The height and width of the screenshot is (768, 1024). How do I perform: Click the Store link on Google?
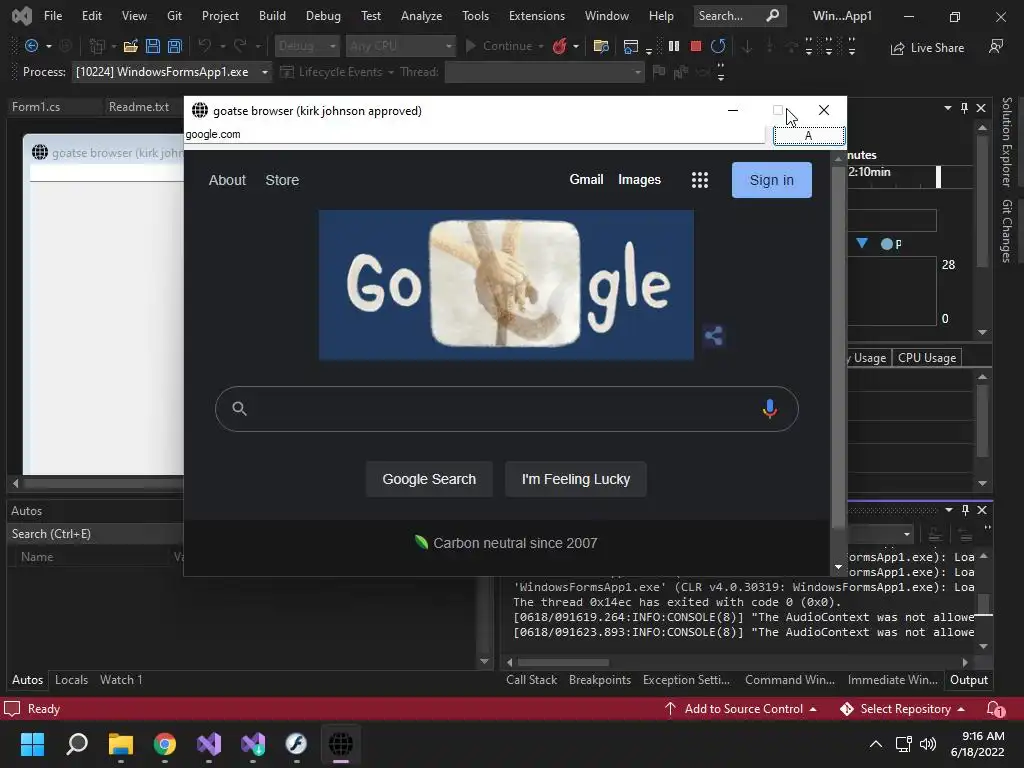(x=282, y=180)
